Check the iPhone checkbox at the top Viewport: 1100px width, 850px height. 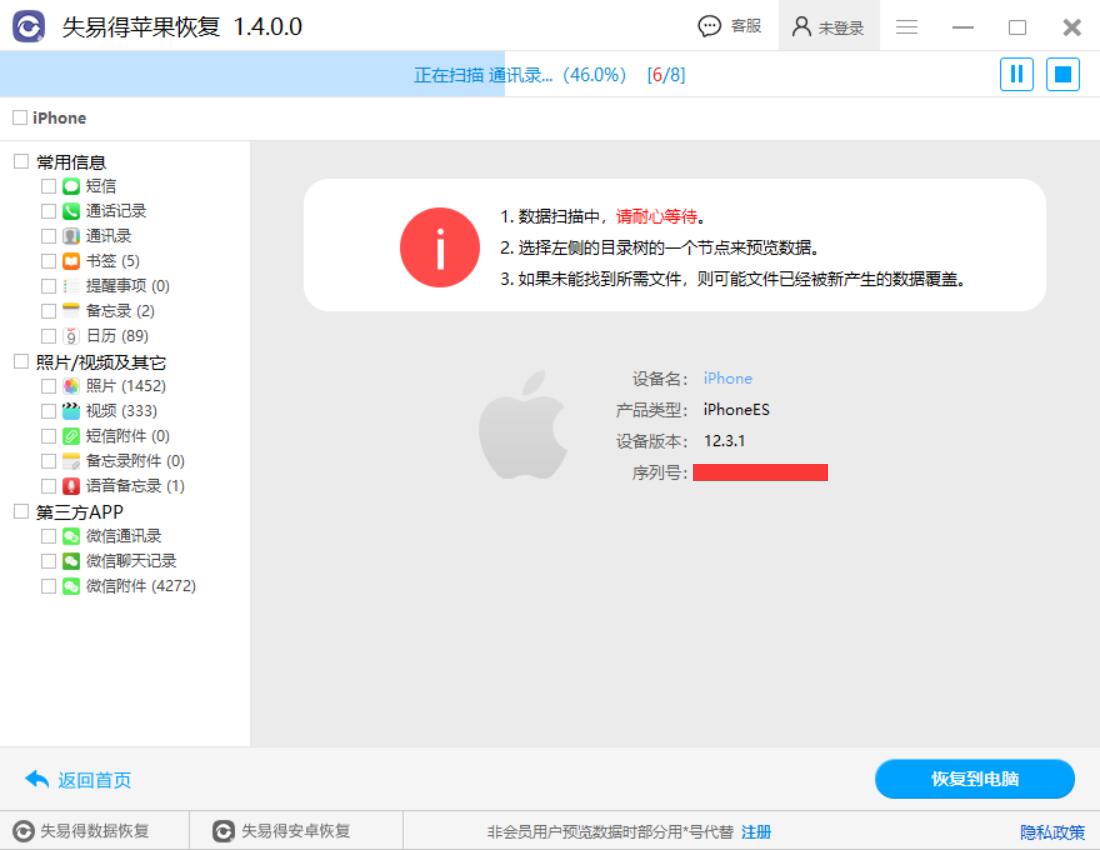(18, 117)
